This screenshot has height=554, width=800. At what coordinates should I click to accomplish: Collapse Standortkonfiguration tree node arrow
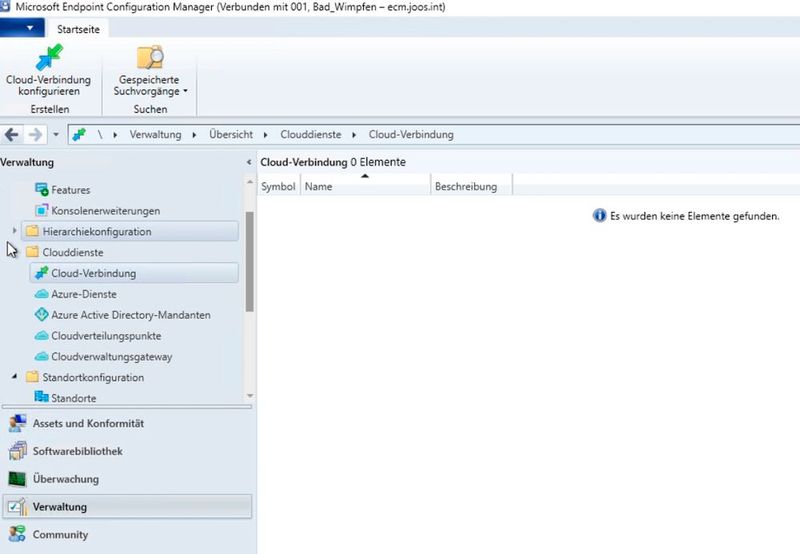[x=14, y=376]
